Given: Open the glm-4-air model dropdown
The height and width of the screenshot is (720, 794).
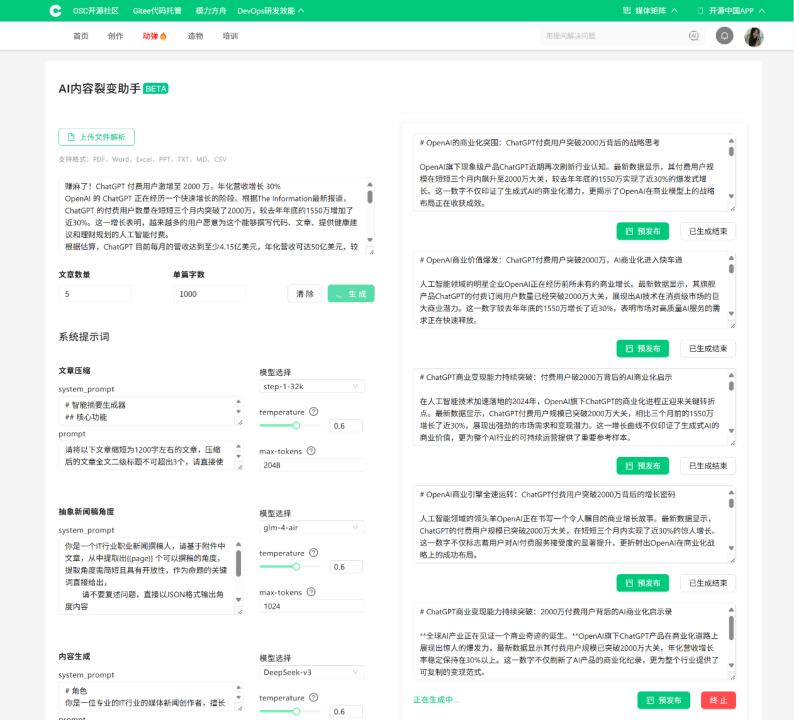Looking at the screenshot, I should click(x=311, y=528).
